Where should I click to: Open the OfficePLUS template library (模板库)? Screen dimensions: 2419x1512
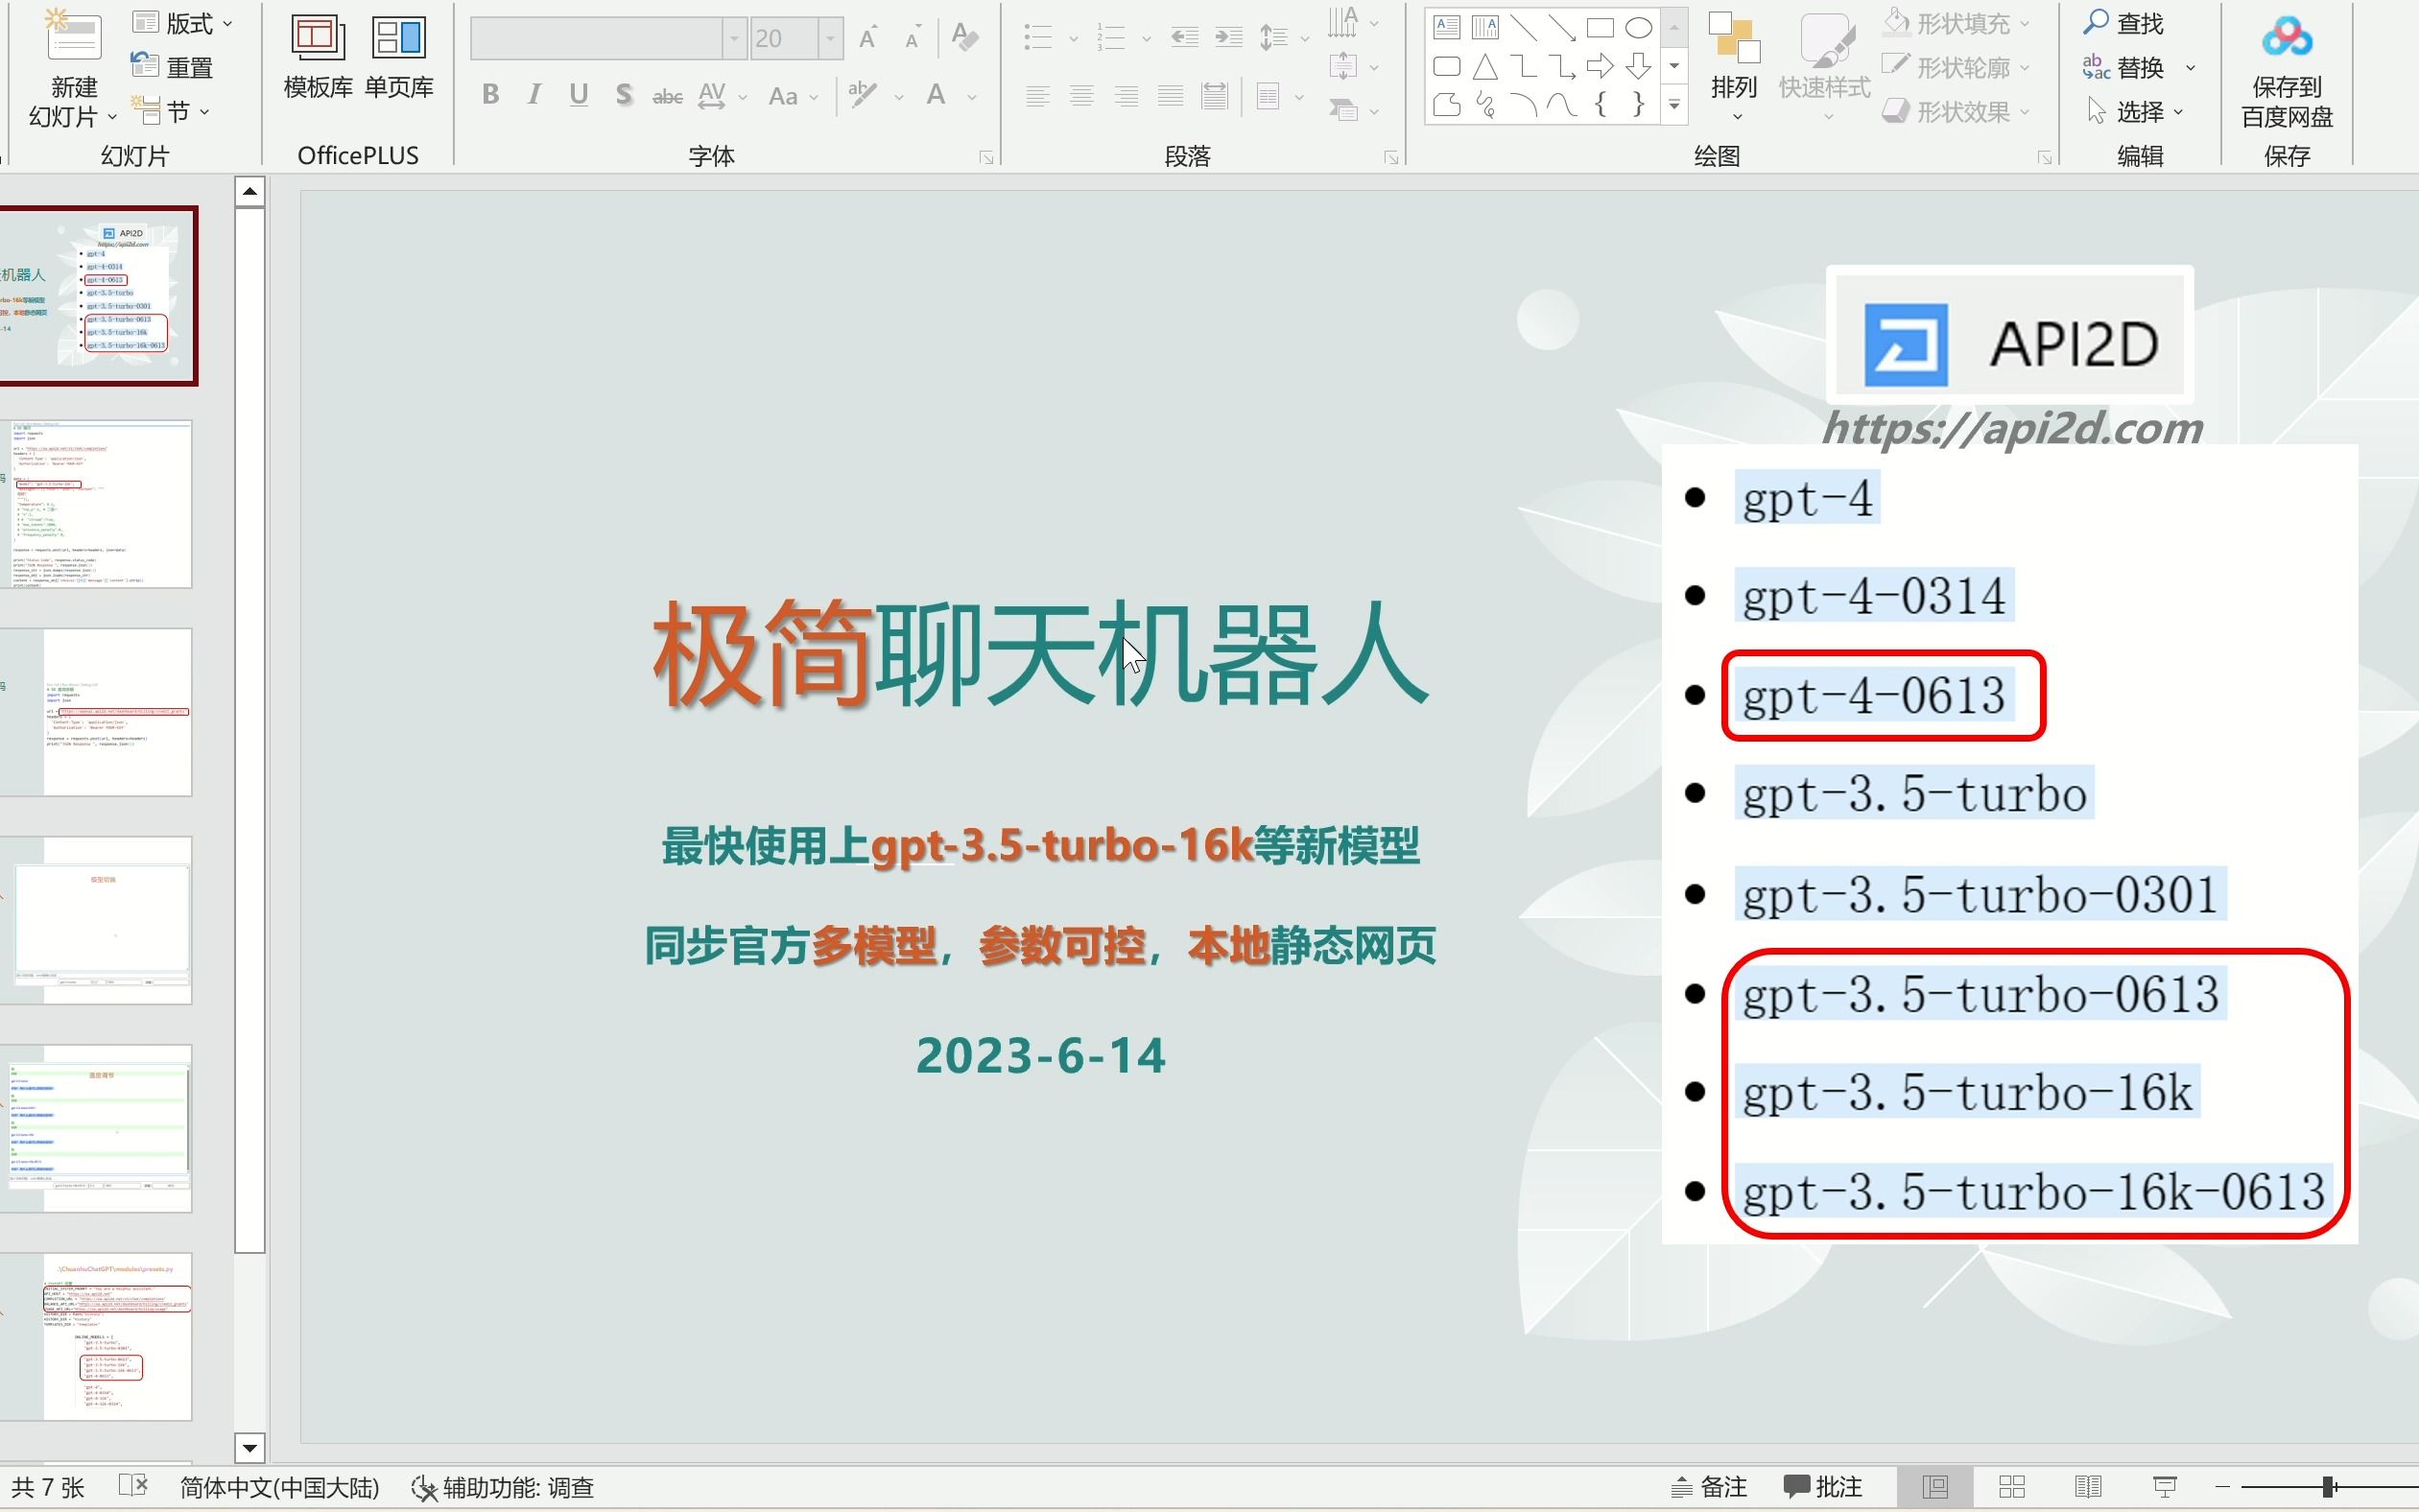pos(318,40)
